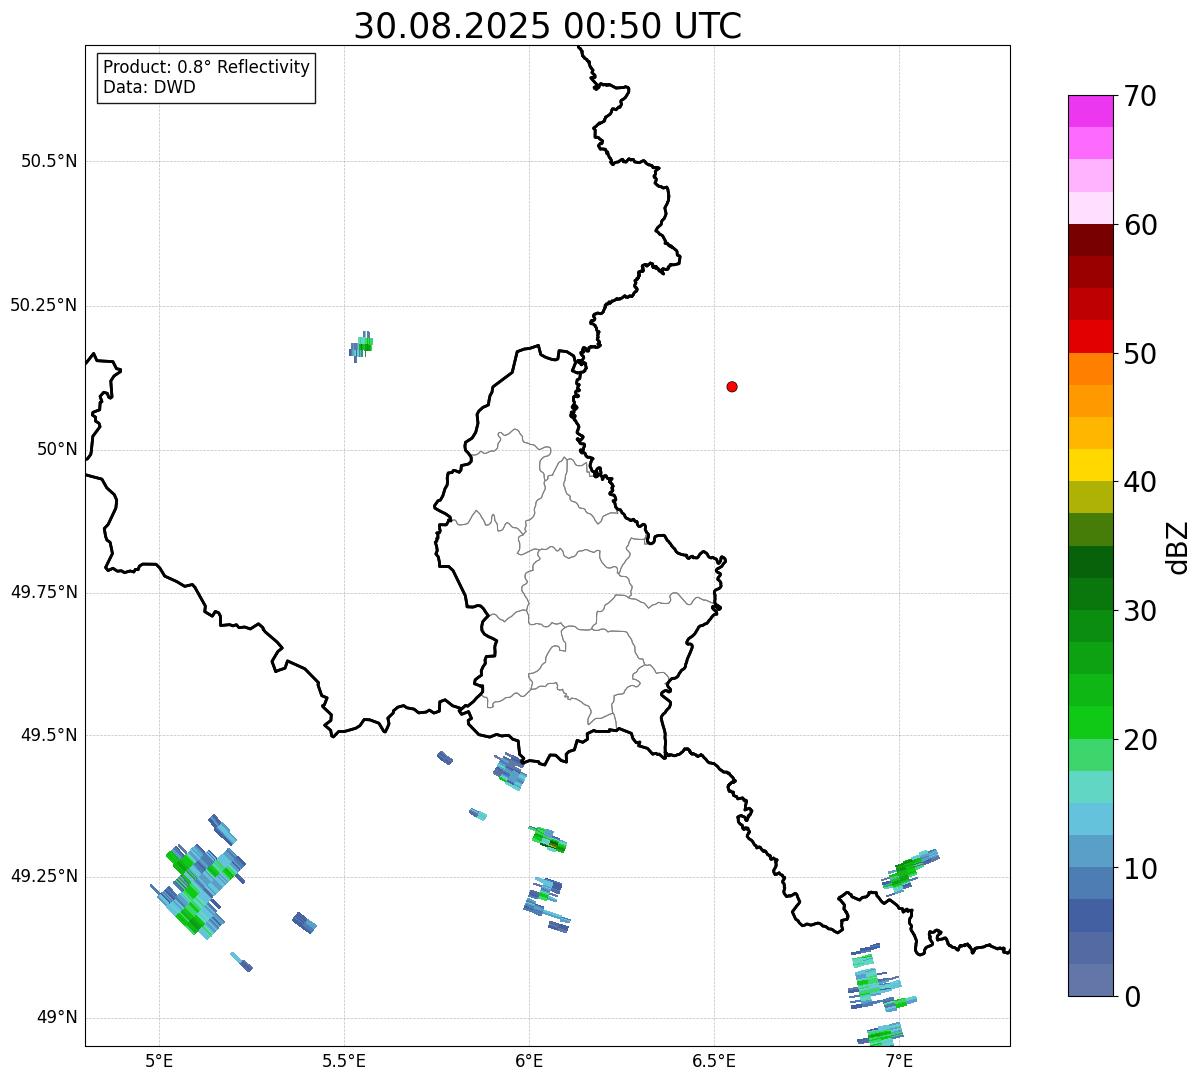This screenshot has height=1081, width=1202.
Task: Click the title "30.08.2025 00:50 UTC"
Action: pos(548,26)
